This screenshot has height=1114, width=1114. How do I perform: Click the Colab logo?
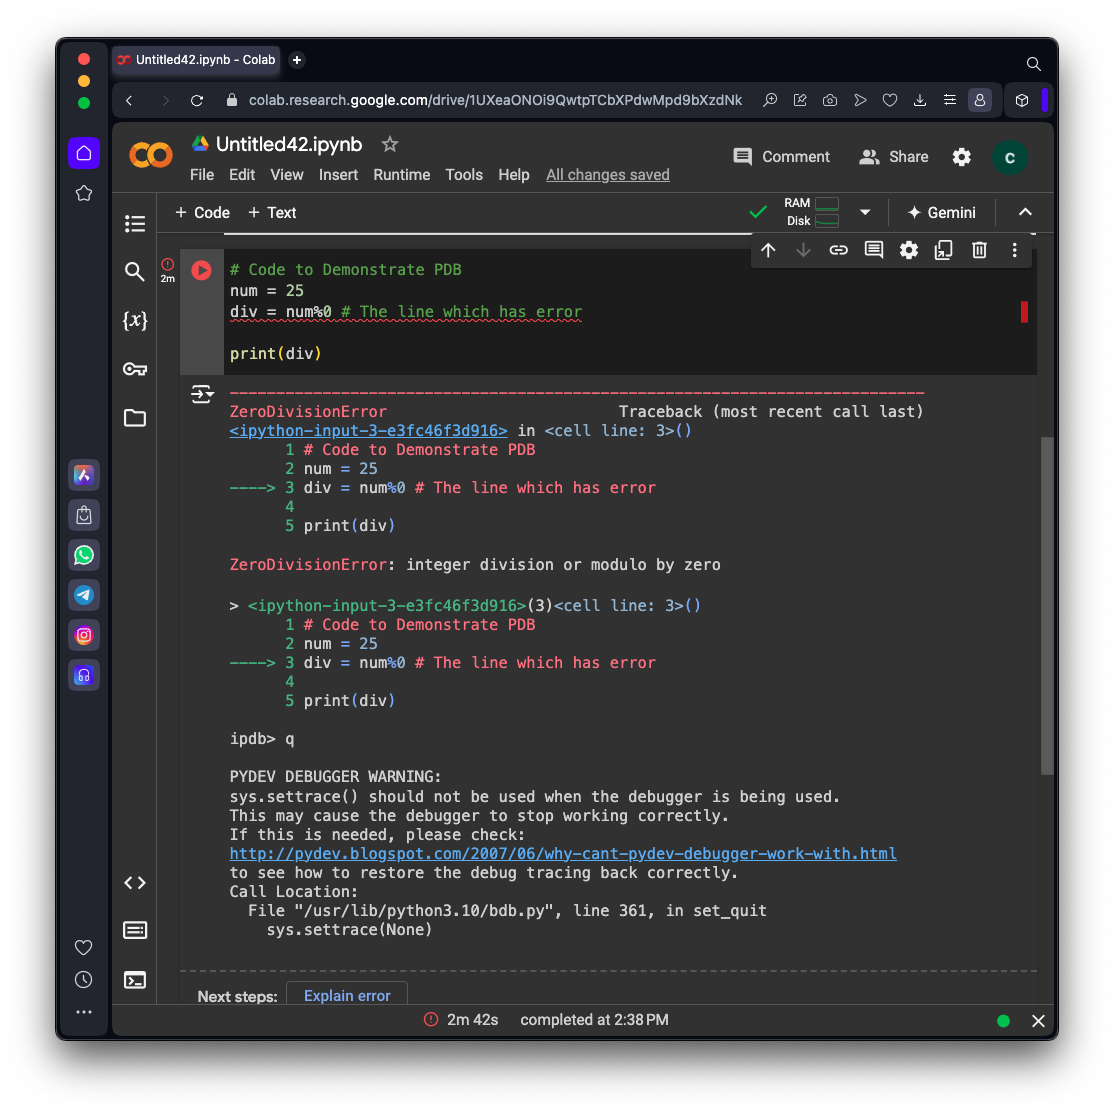[x=151, y=155]
